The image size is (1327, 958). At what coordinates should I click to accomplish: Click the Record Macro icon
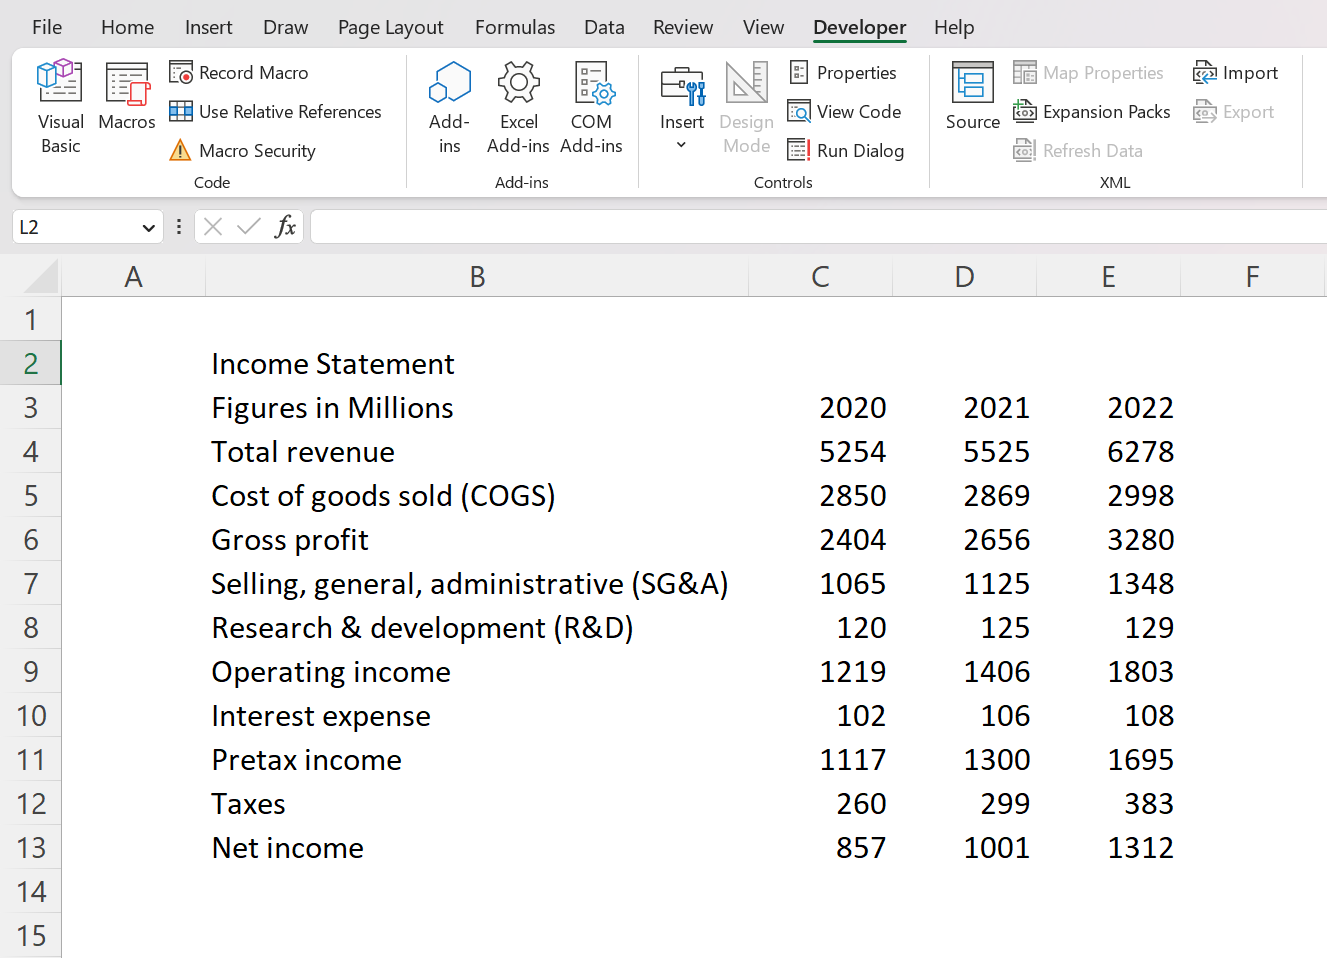tap(182, 72)
